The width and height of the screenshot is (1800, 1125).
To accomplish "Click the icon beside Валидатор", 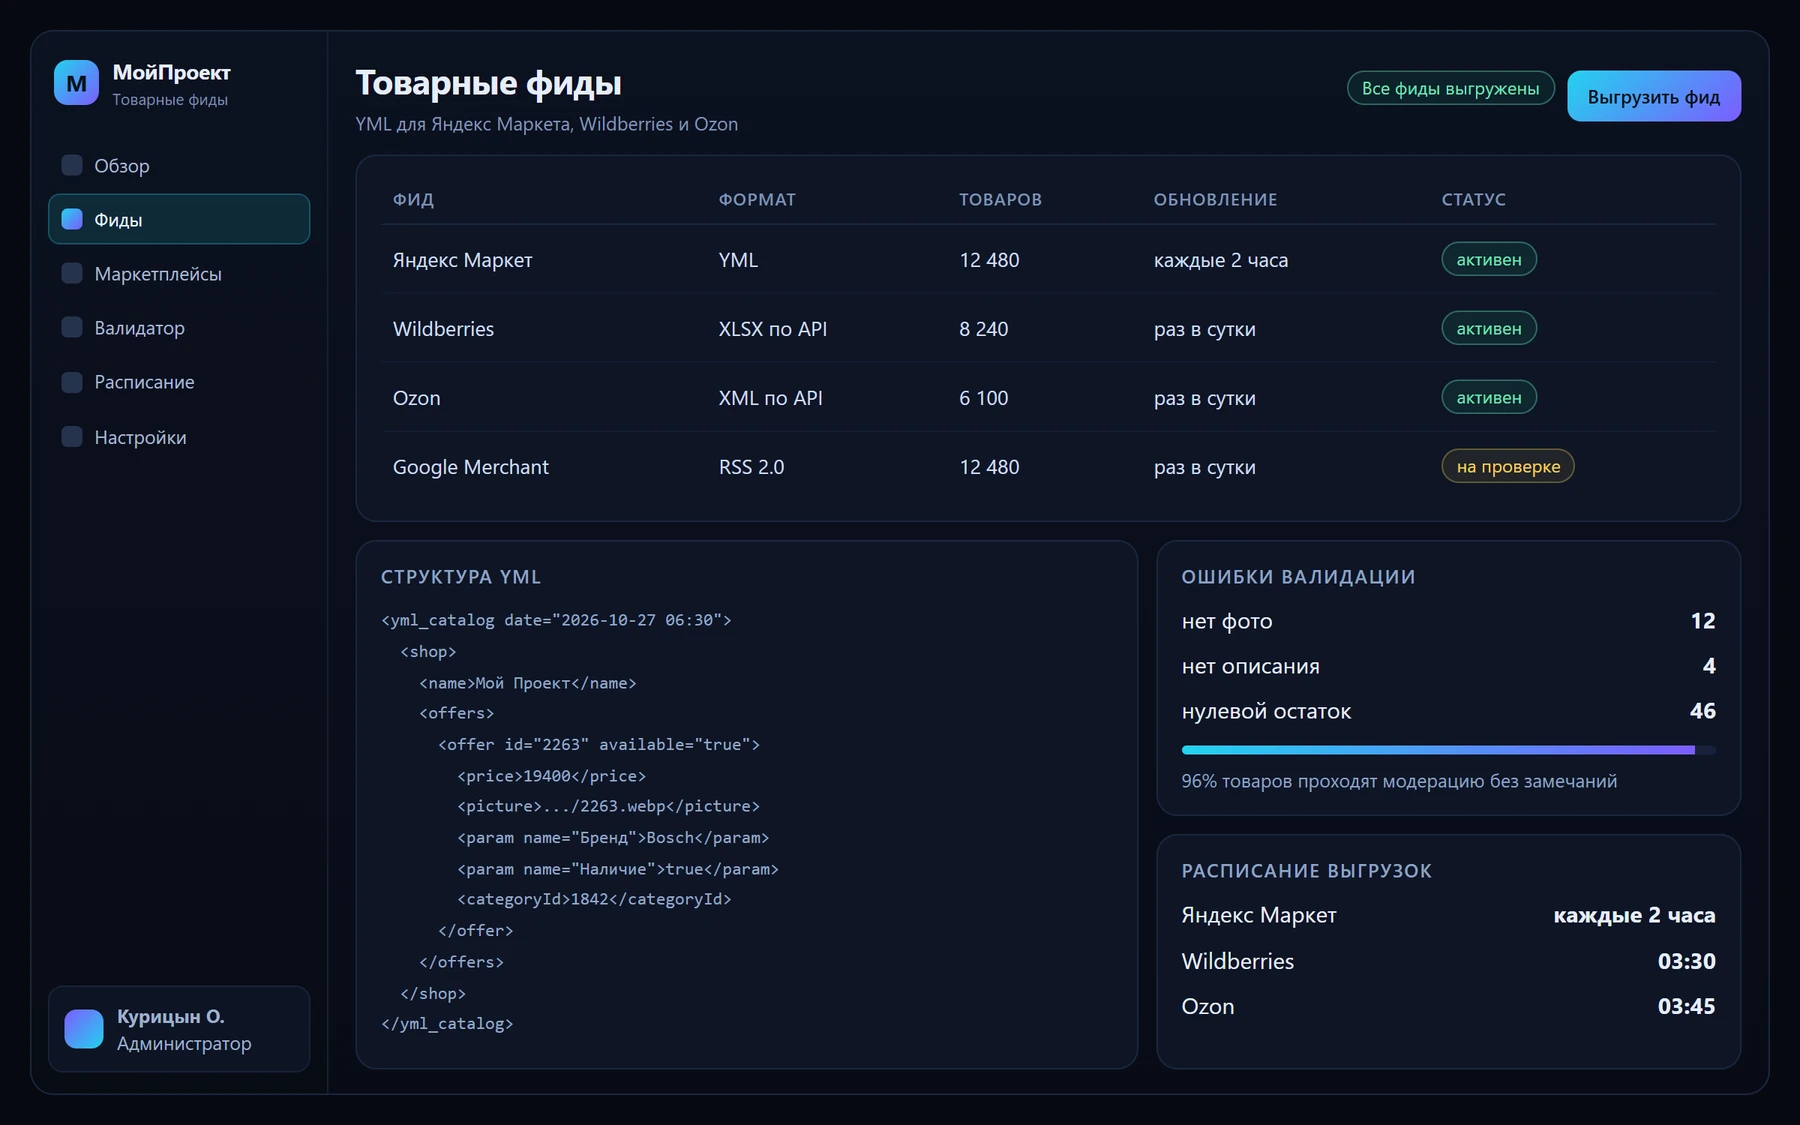I will coord(72,327).
